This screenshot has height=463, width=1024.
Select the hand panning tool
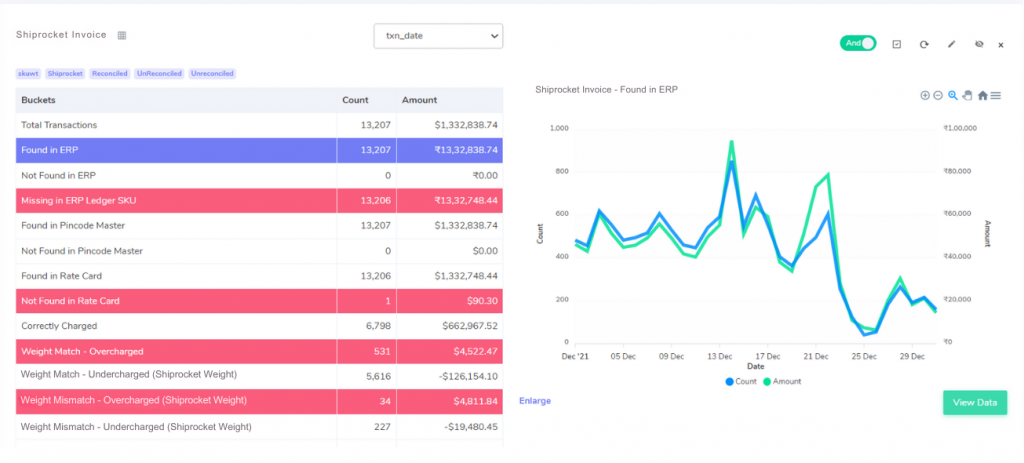[967, 95]
